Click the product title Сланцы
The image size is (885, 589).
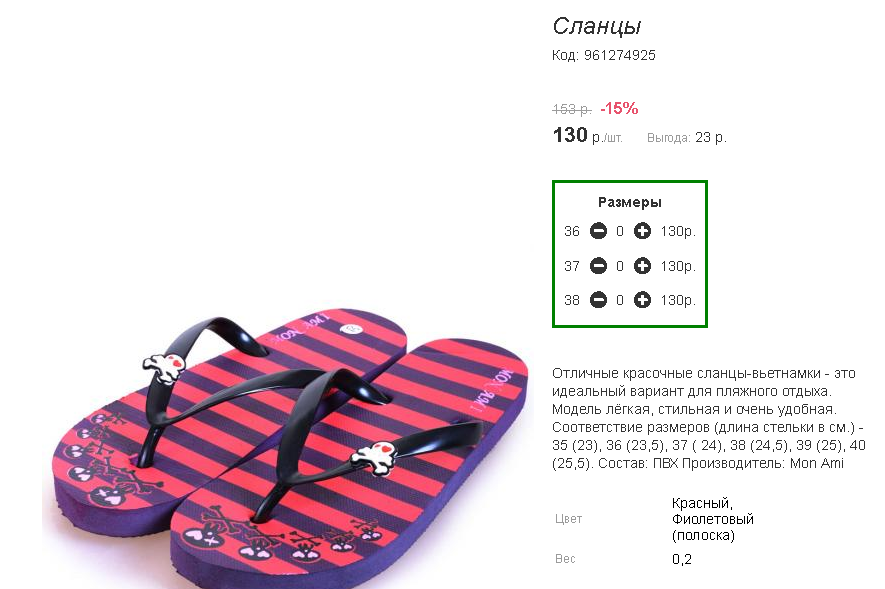point(597,27)
